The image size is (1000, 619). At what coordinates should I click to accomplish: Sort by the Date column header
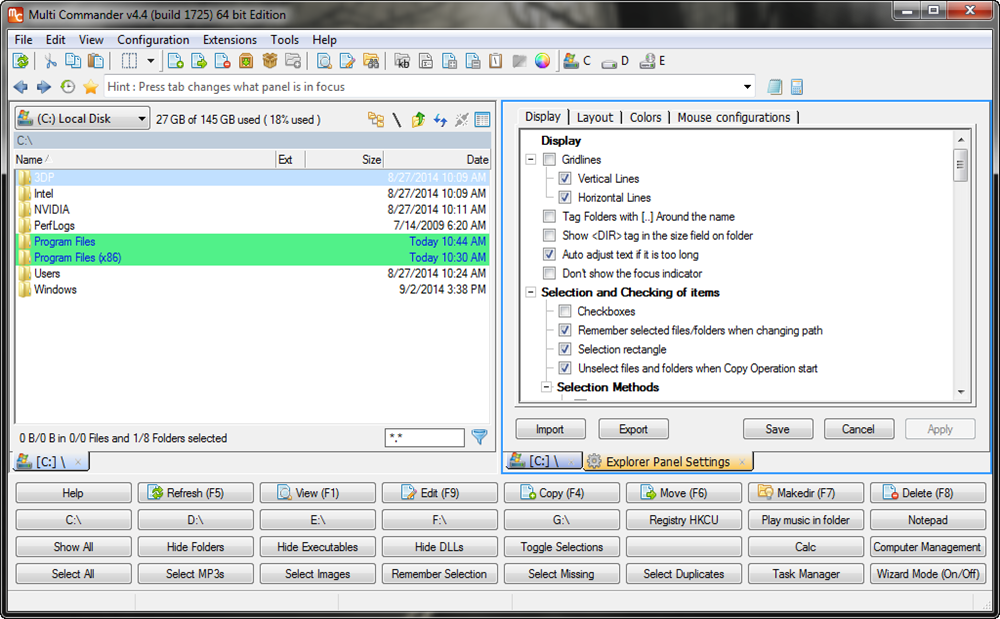[x=437, y=159]
